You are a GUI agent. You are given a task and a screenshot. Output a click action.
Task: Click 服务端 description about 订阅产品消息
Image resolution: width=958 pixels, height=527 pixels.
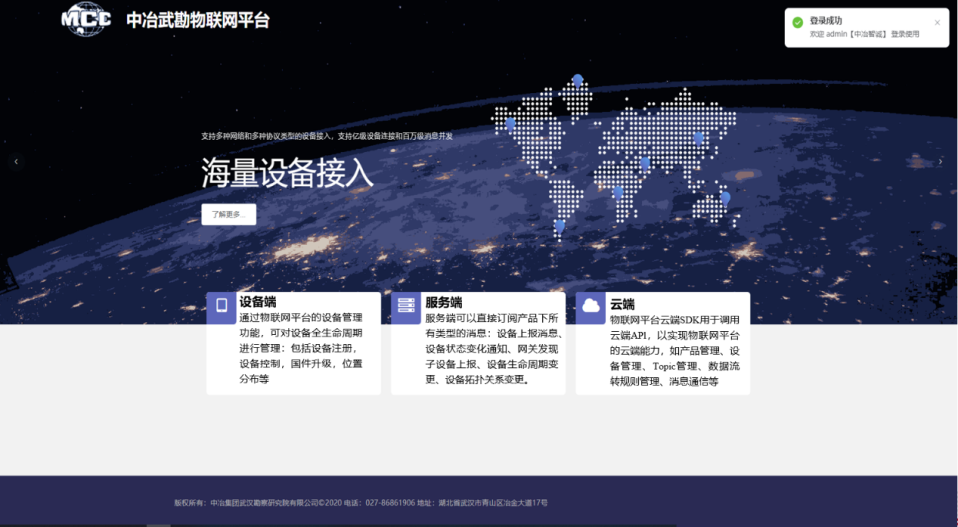494,349
